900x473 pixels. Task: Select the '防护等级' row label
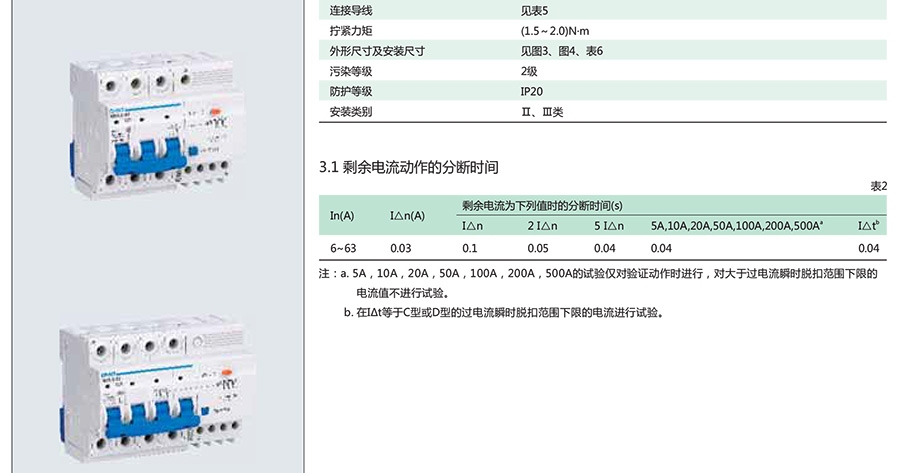click(351, 91)
